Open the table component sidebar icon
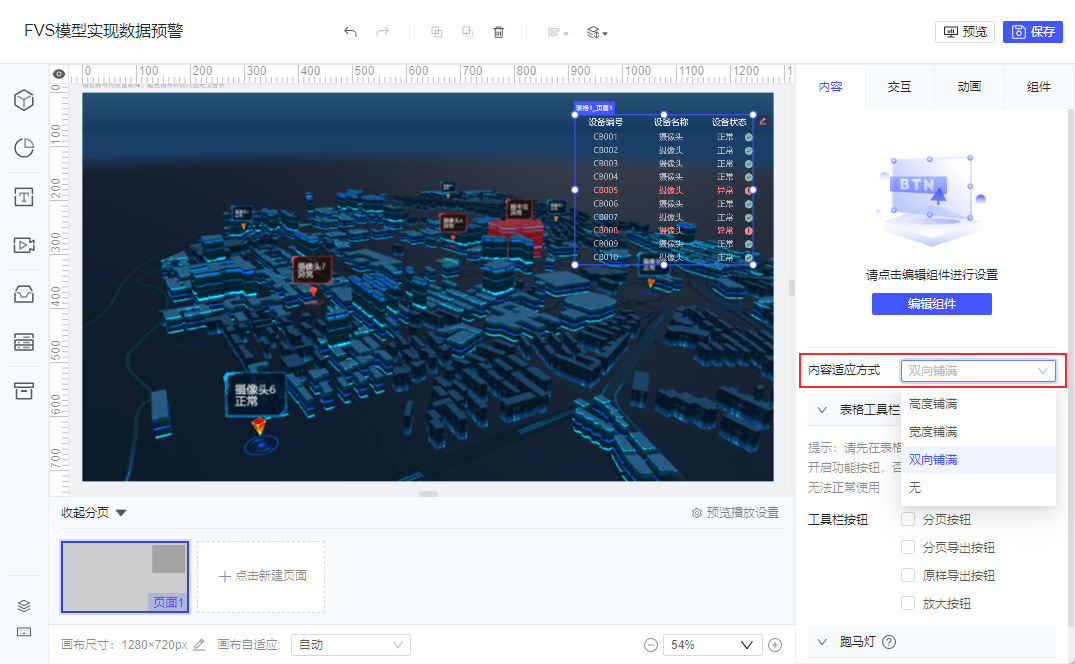 [24, 342]
